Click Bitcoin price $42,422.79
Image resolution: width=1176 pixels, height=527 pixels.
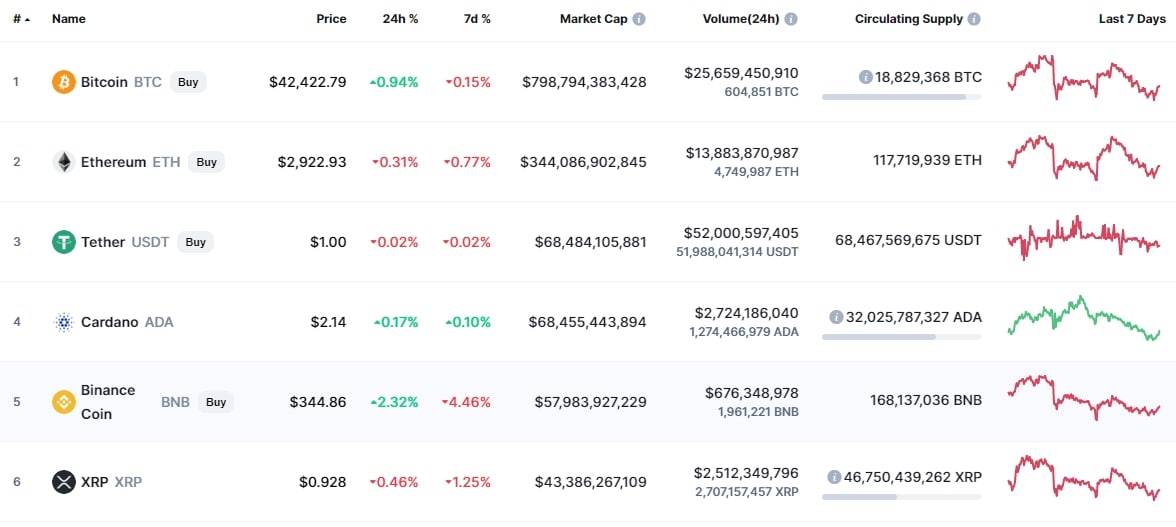click(x=308, y=82)
